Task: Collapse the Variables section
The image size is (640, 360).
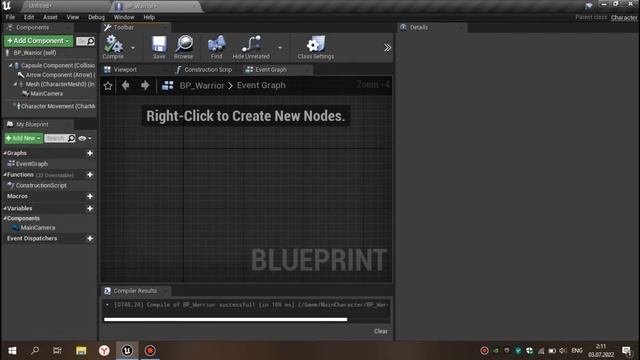Action: coord(5,209)
